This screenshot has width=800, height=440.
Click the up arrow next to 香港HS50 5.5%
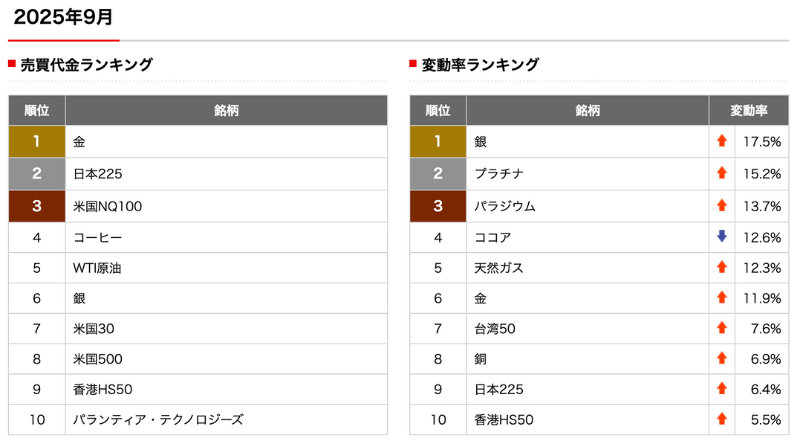click(722, 419)
